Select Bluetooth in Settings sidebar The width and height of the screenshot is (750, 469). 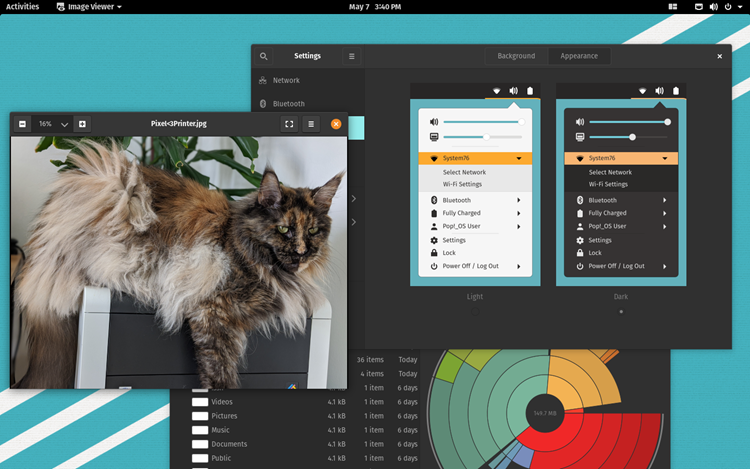(x=308, y=104)
